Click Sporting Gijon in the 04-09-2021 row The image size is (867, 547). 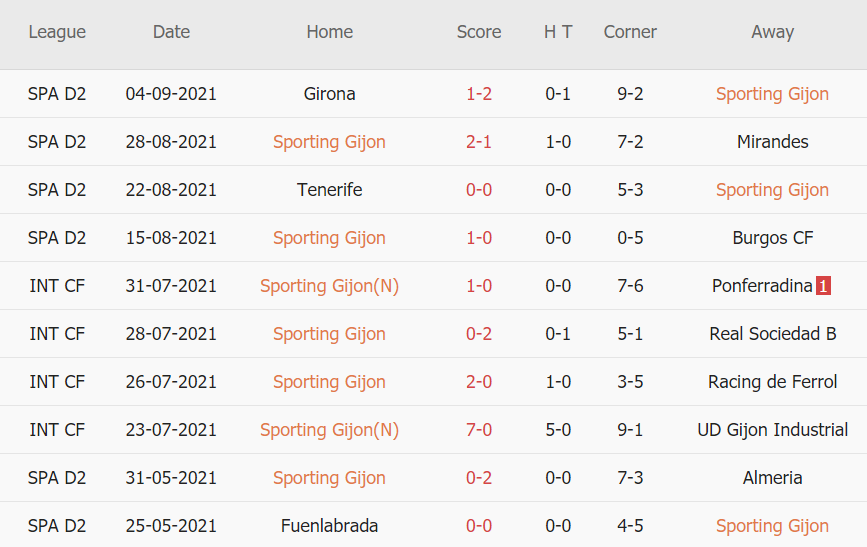(x=772, y=94)
